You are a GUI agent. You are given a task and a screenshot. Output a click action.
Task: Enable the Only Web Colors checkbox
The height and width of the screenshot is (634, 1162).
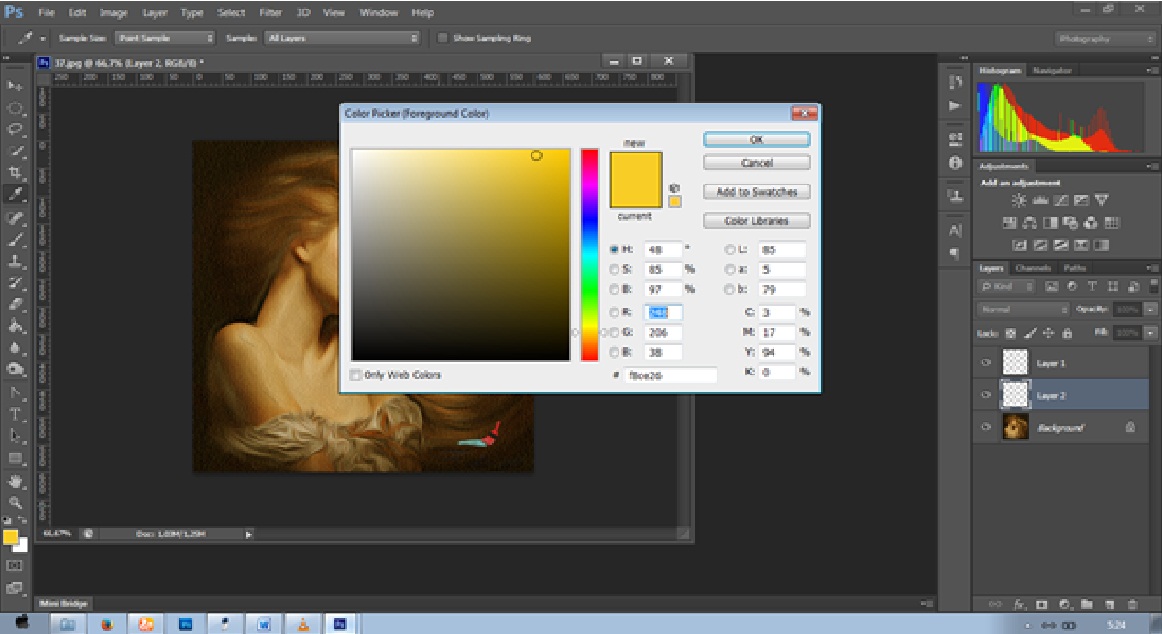(356, 375)
